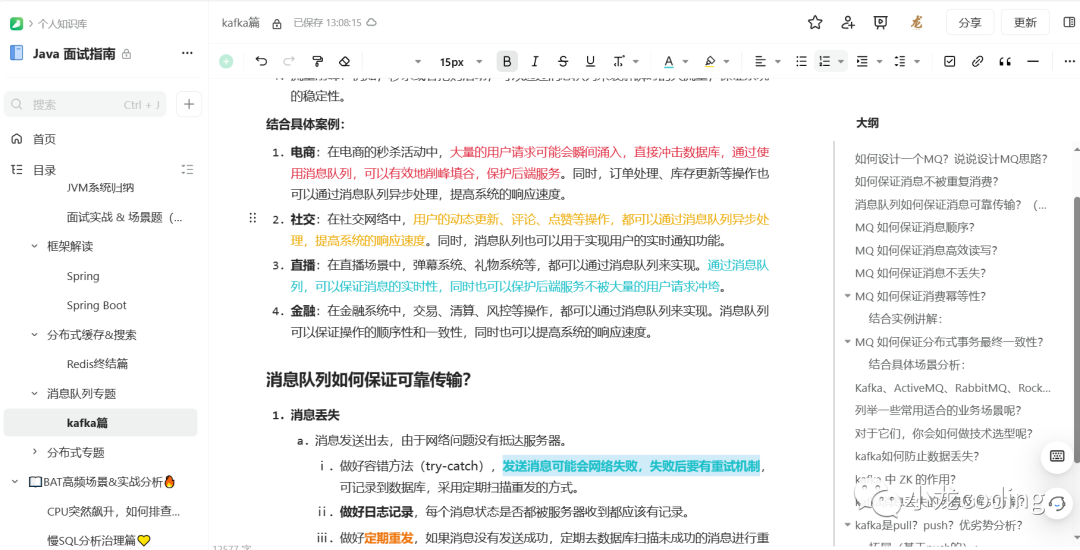Open the 慢SQL分析治理篇 document
1080x550 pixels.
(x=98, y=540)
